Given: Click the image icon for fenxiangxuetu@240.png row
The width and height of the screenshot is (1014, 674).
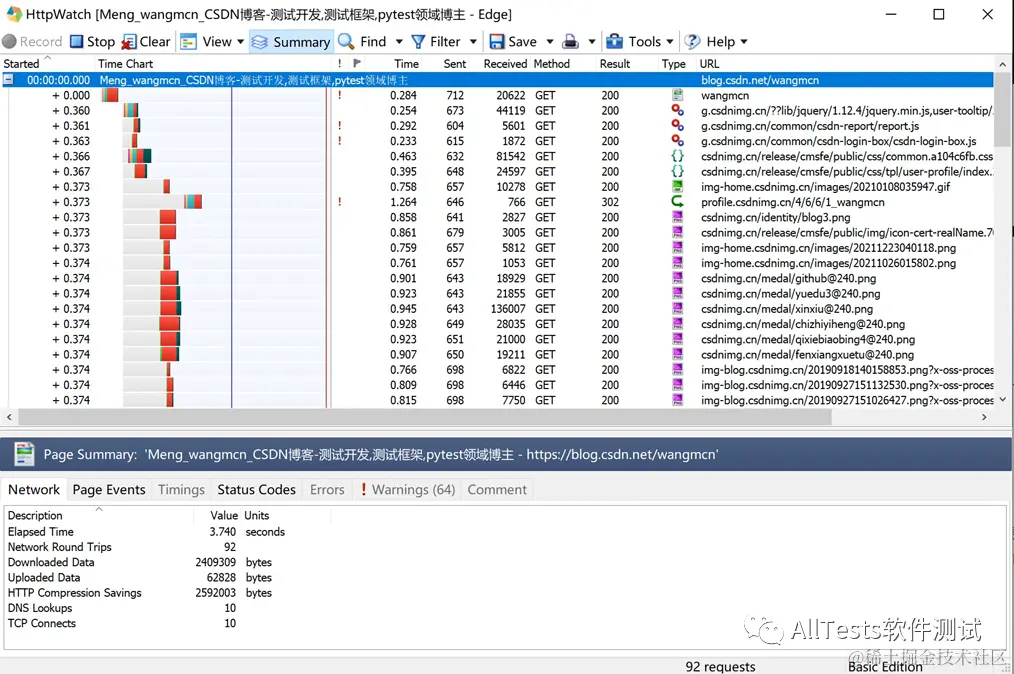Looking at the screenshot, I should tap(677, 354).
